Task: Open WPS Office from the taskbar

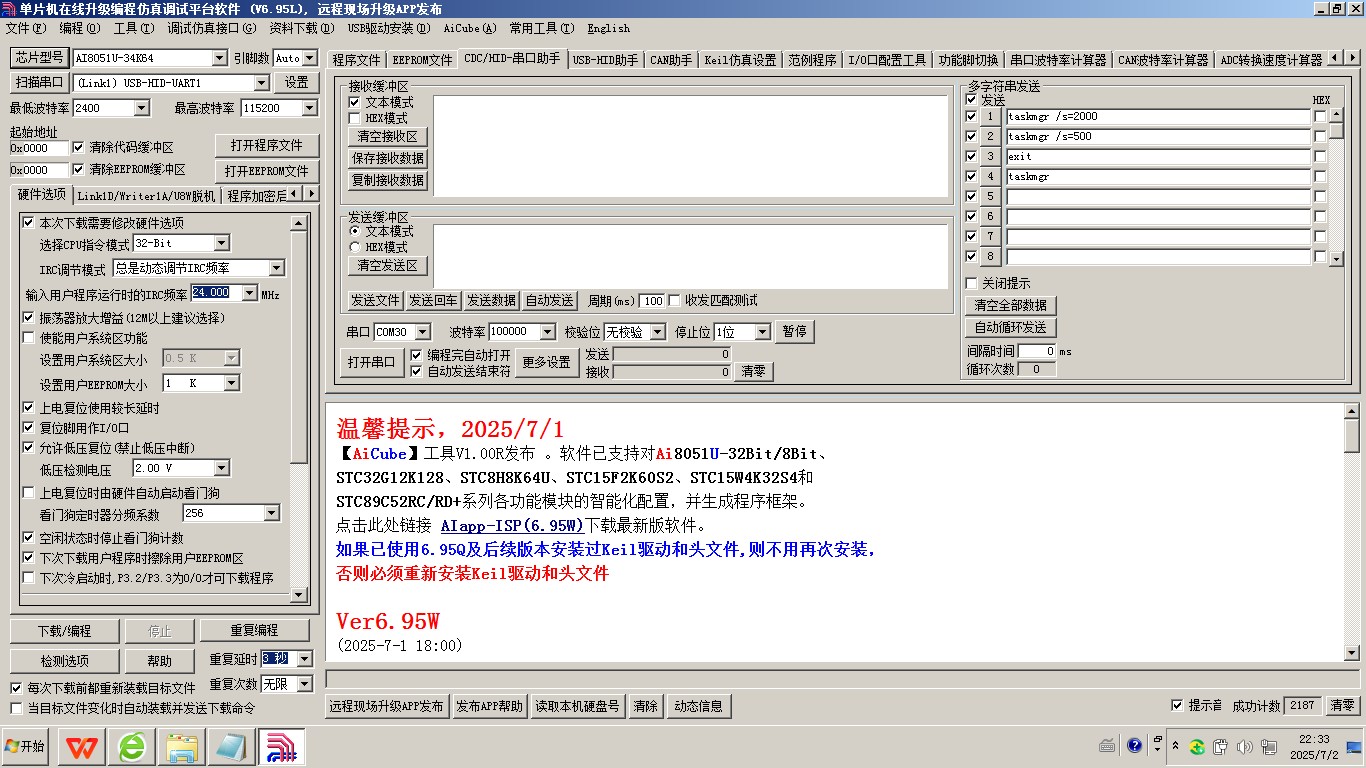Action: [x=82, y=747]
